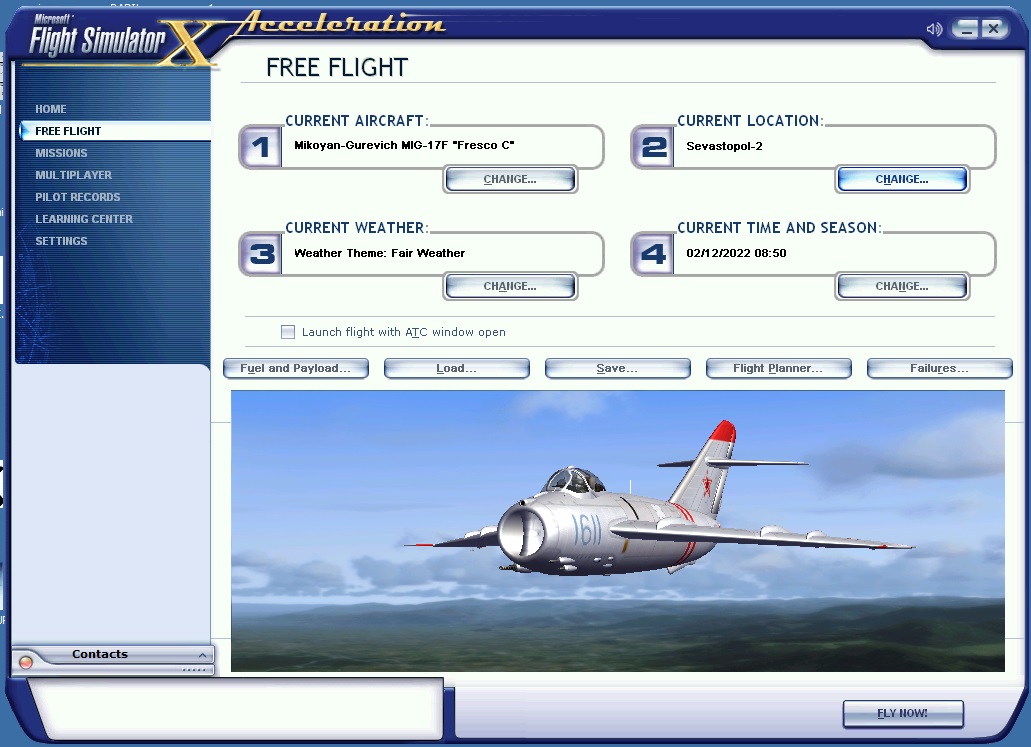Change the current time and season

point(902,287)
